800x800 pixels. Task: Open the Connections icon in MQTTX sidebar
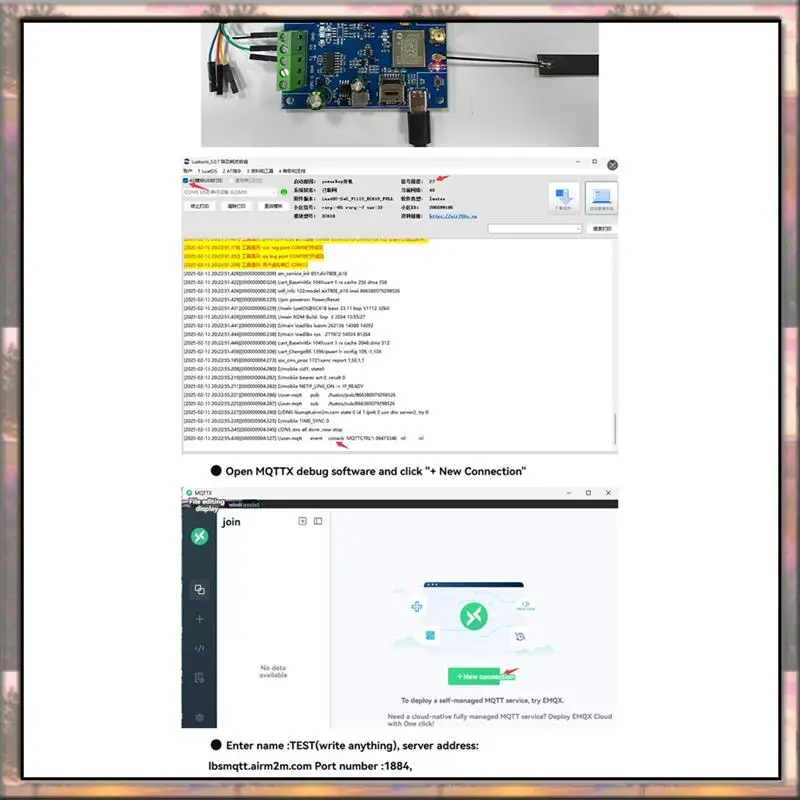click(x=199, y=590)
